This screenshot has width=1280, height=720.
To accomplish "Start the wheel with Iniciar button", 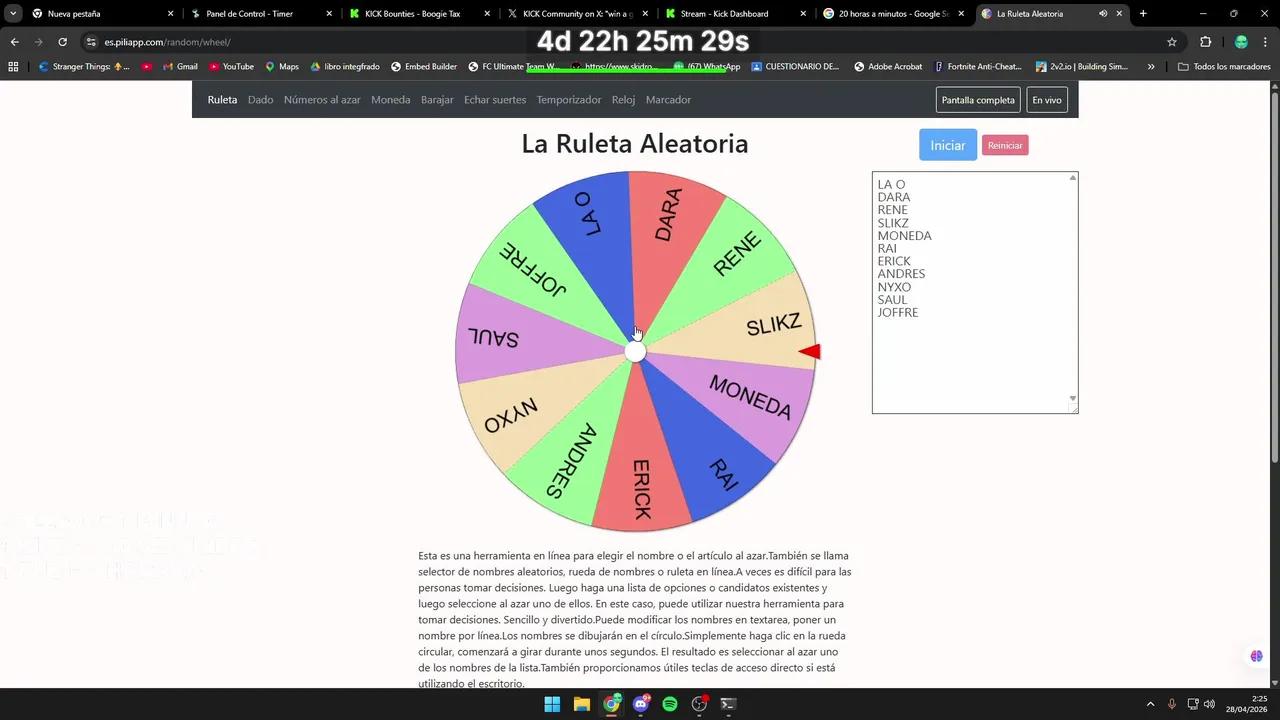I will pyautogui.click(x=948, y=145).
